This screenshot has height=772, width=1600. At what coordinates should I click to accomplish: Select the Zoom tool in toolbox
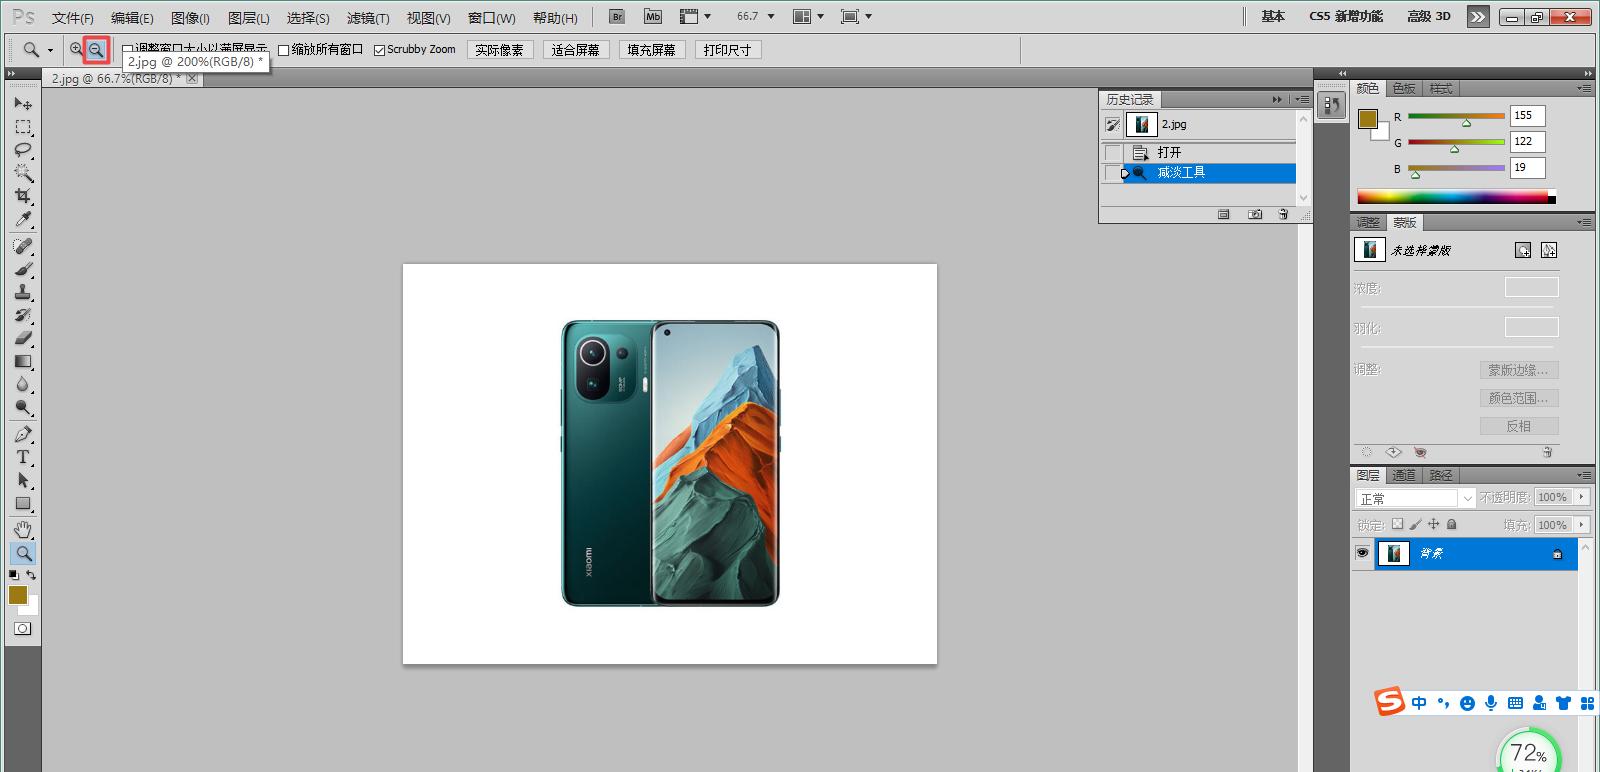coord(23,552)
